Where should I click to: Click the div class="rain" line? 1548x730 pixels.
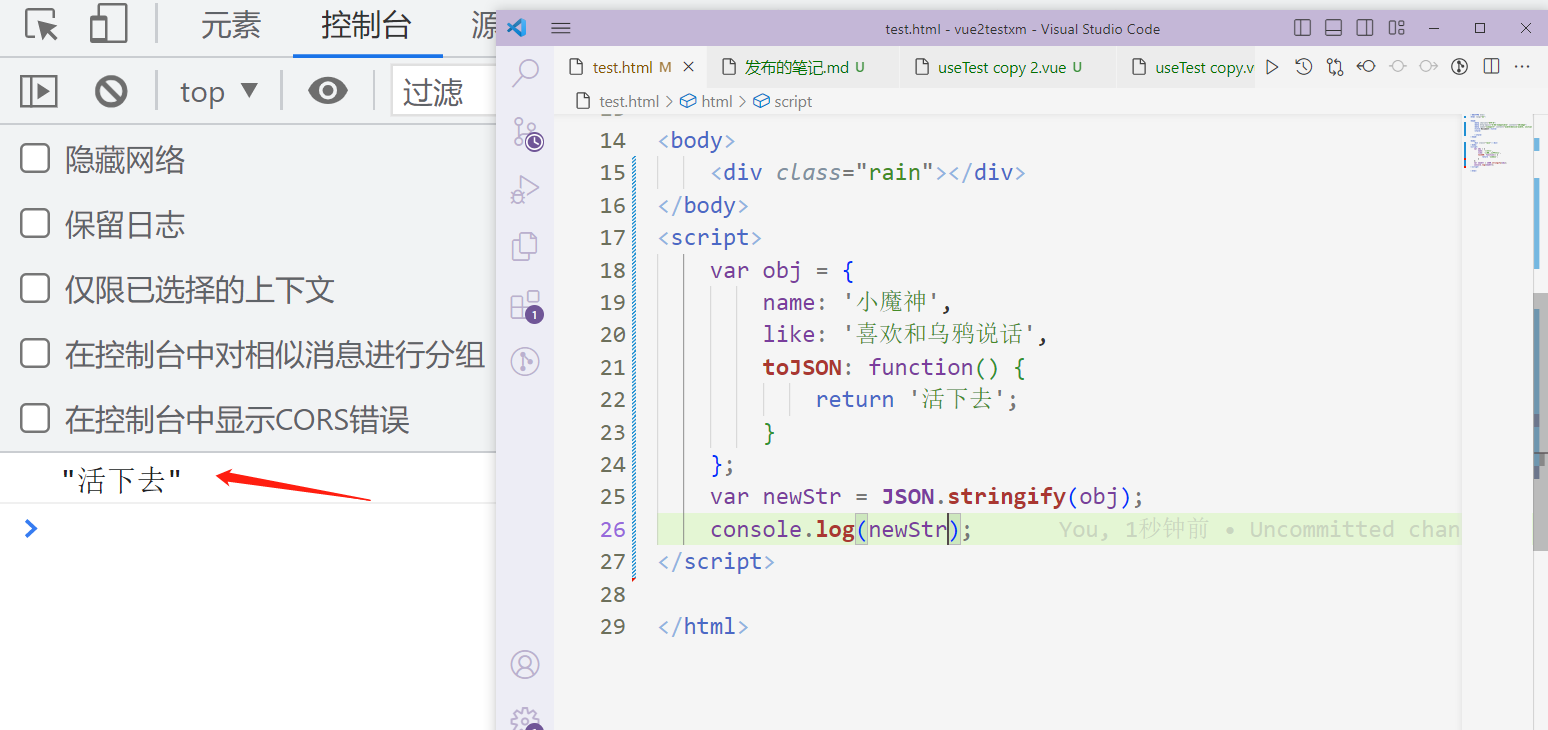click(868, 172)
